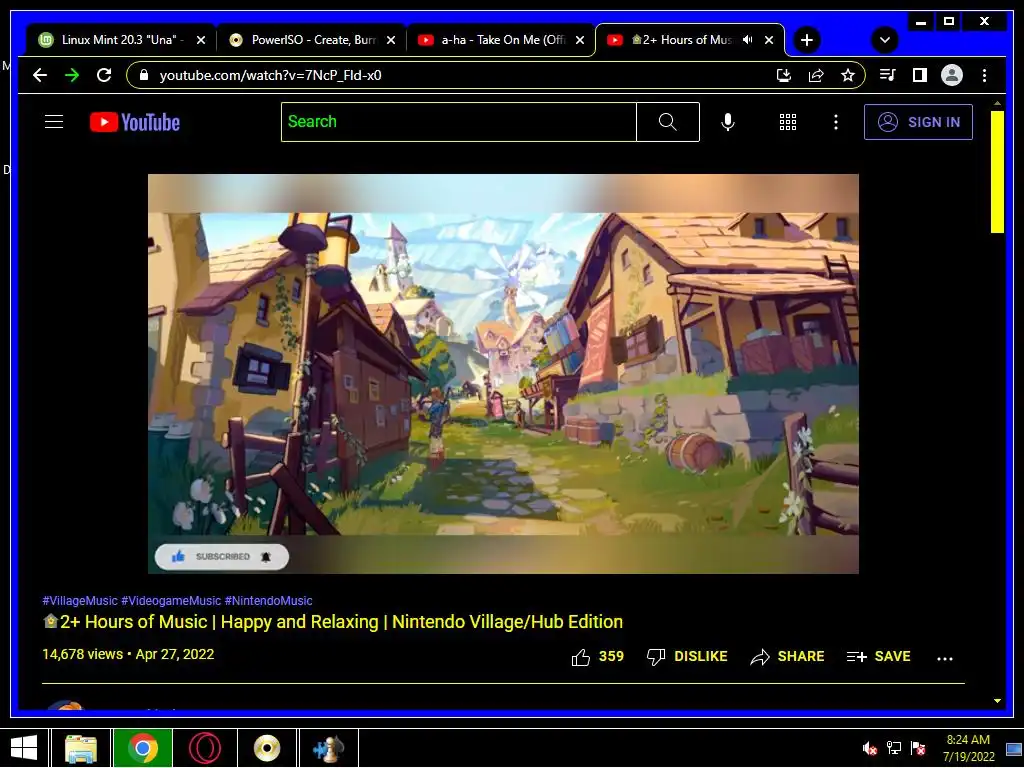The width and height of the screenshot is (1024, 768).
Task: Click the video player to pause
Action: click(503, 374)
